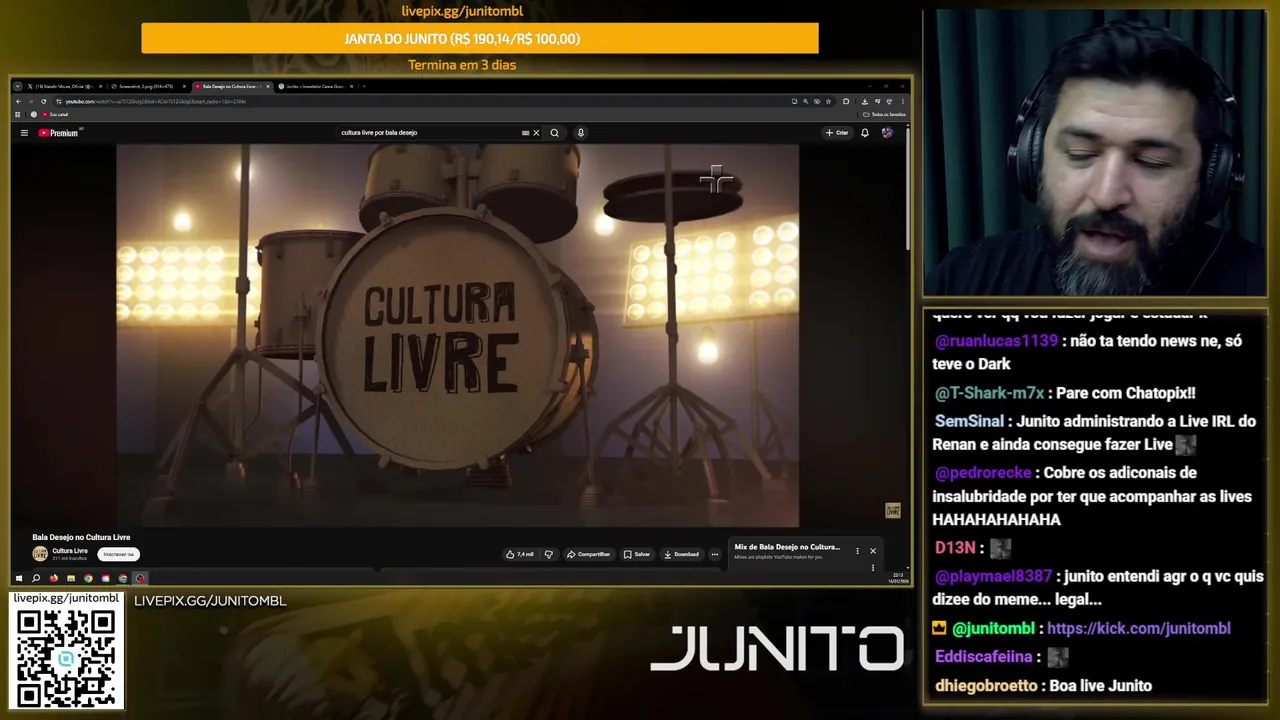The image size is (1280, 720).
Task: Click the taskbar clock
Action: pyautogui.click(x=897, y=578)
